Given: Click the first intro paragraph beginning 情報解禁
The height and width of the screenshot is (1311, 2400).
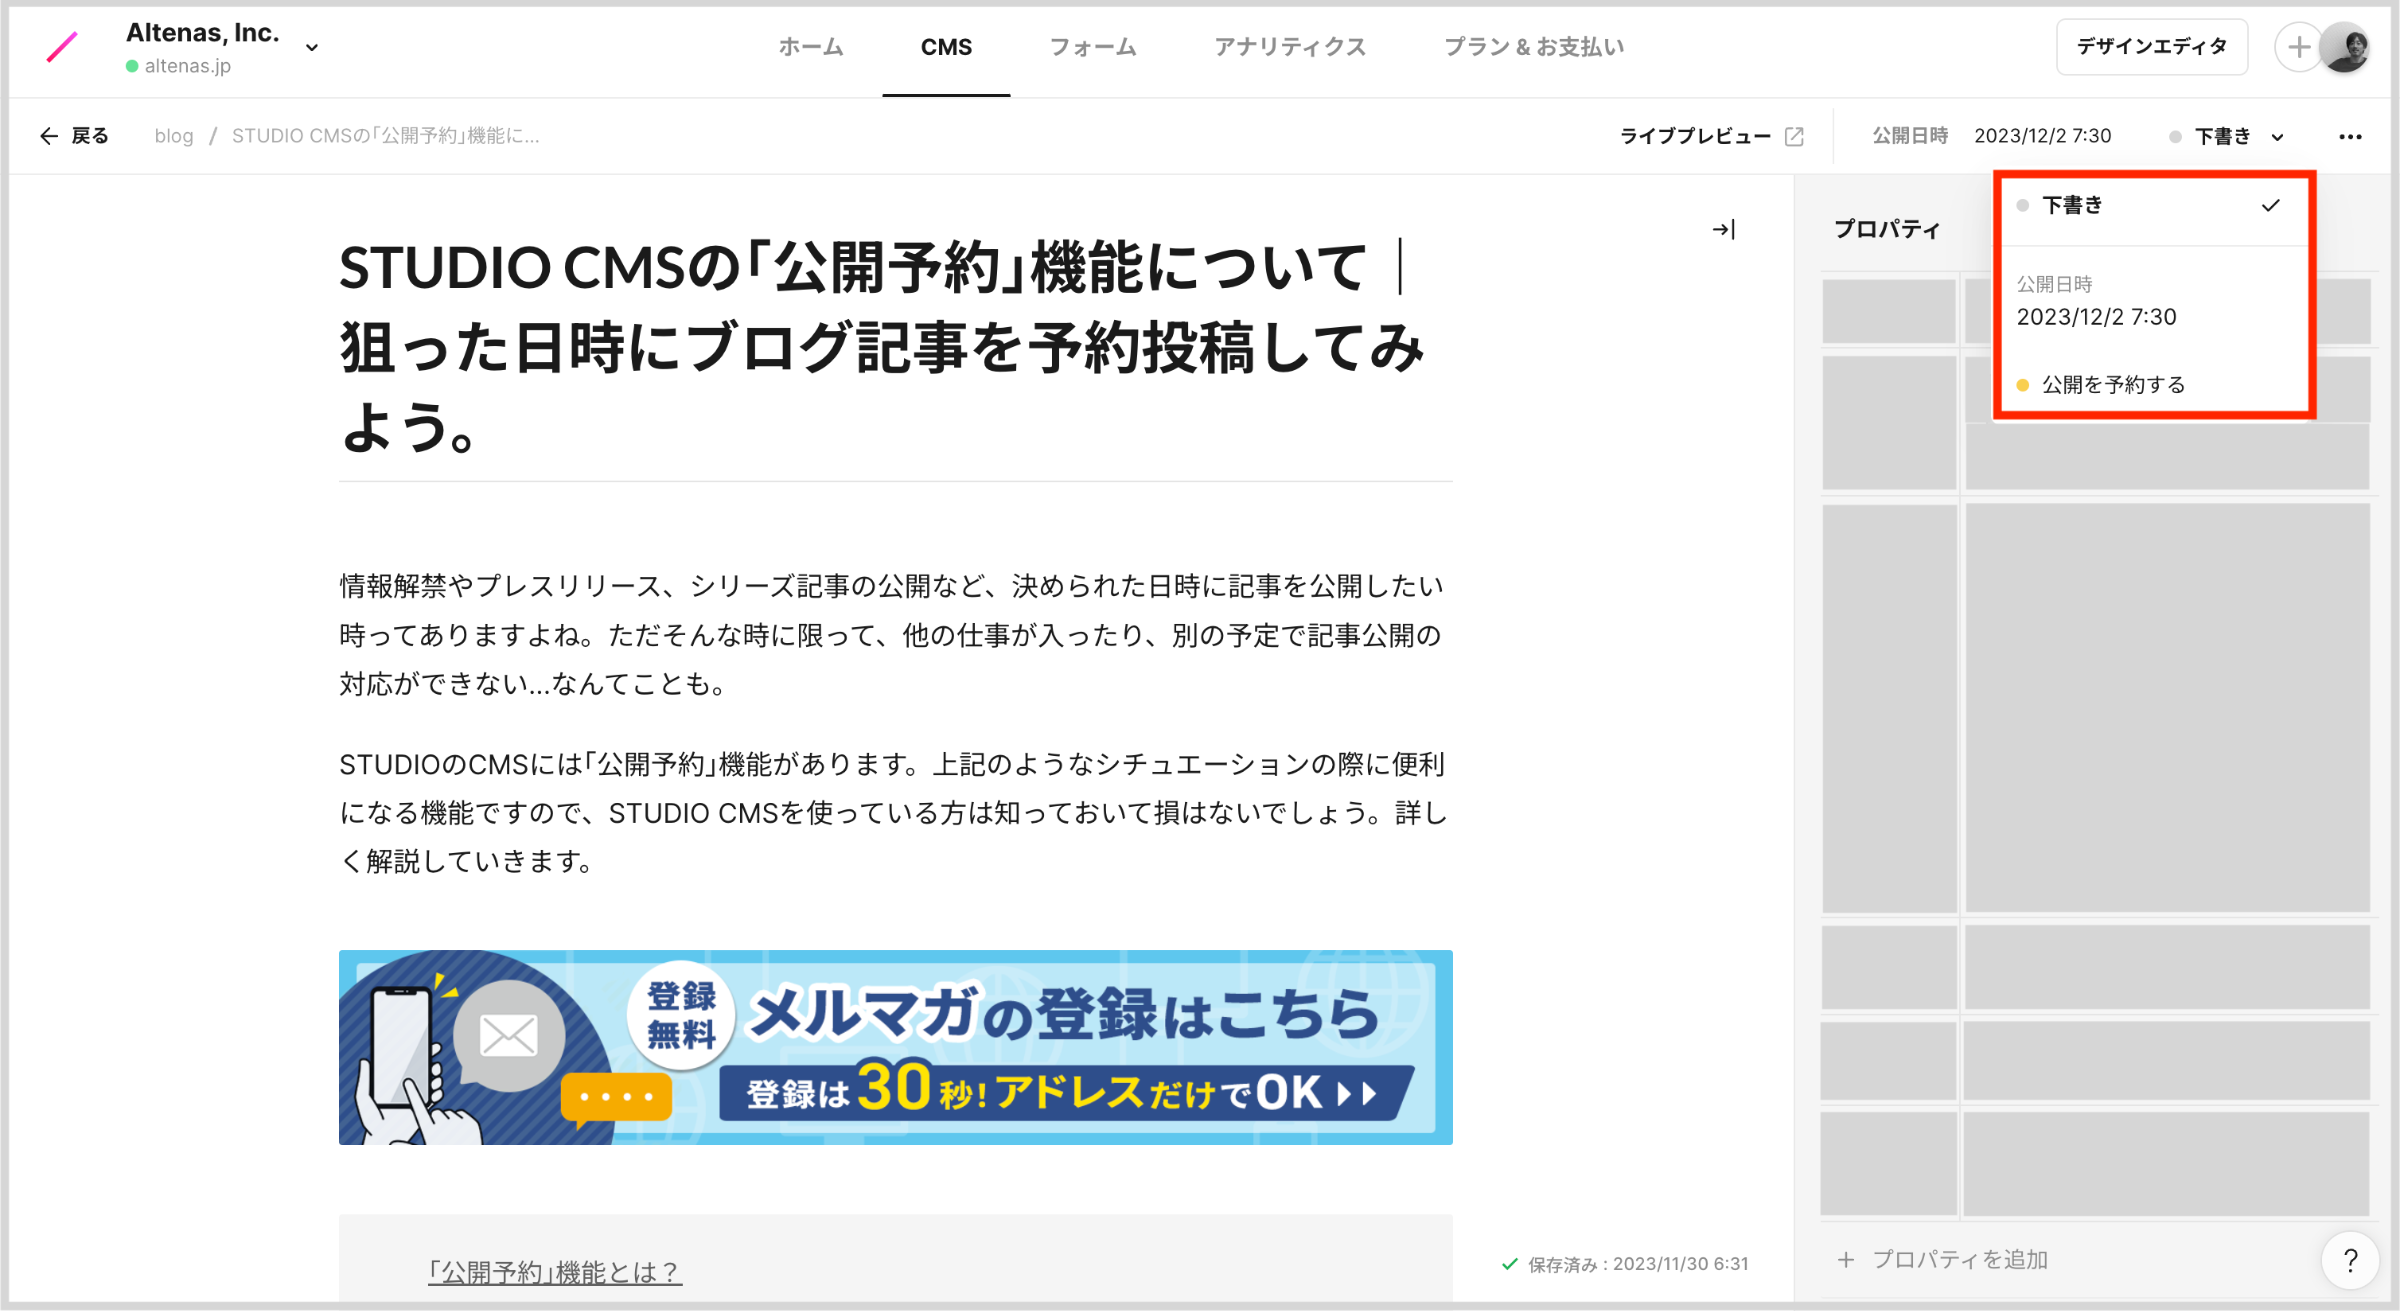Looking at the screenshot, I should (892, 634).
